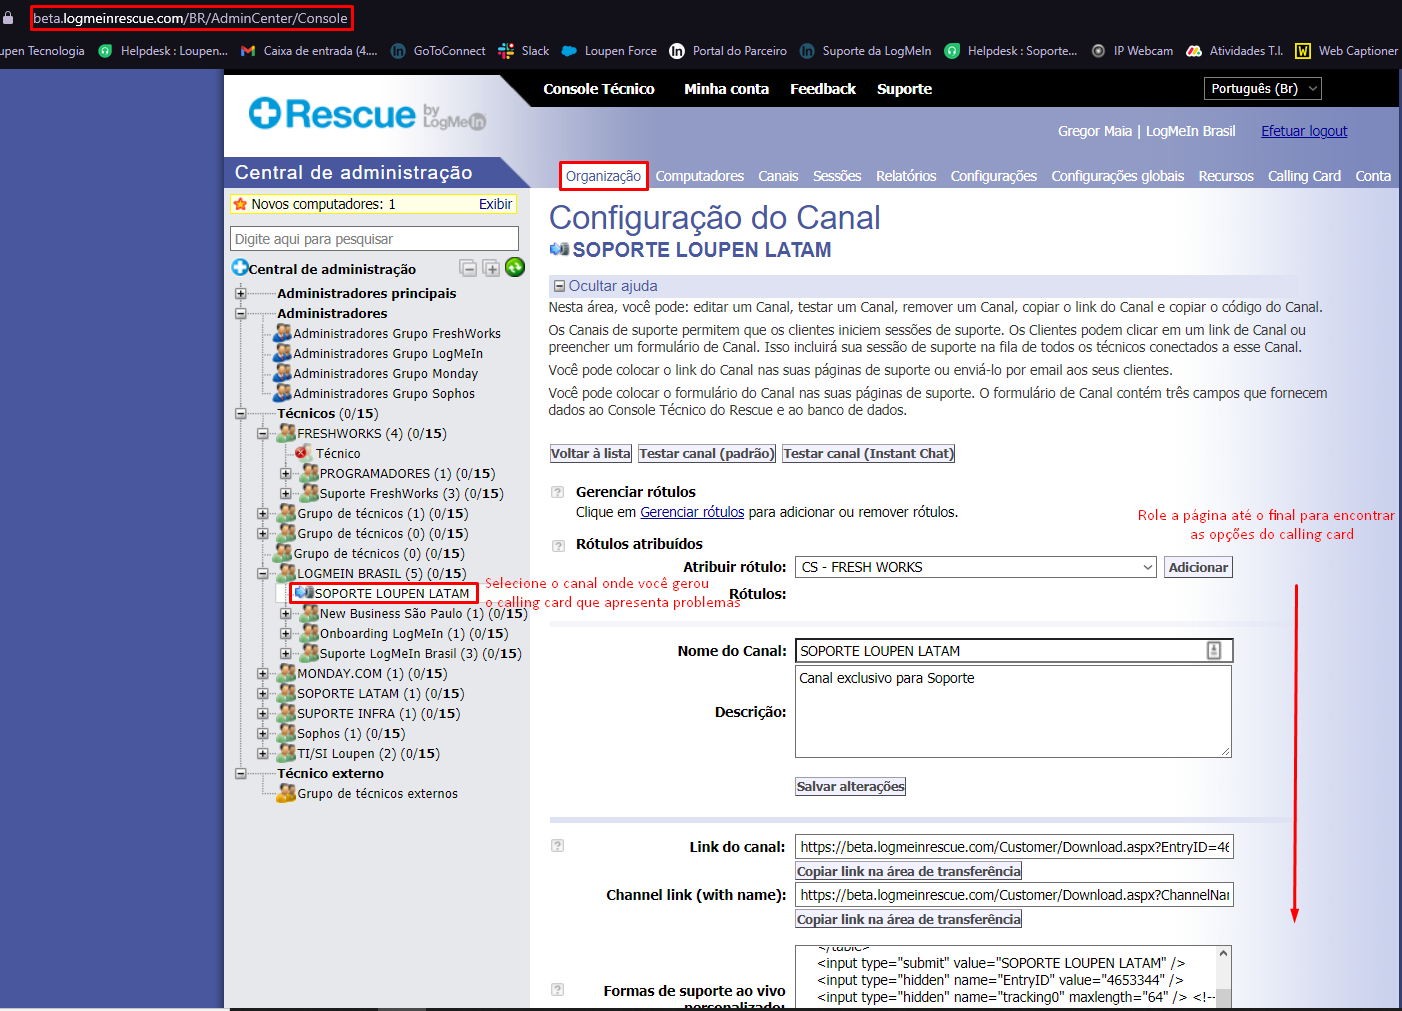Expand the MONDAY.COM (1) group
Image resolution: width=1402 pixels, height=1011 pixels.
pyautogui.click(x=263, y=673)
